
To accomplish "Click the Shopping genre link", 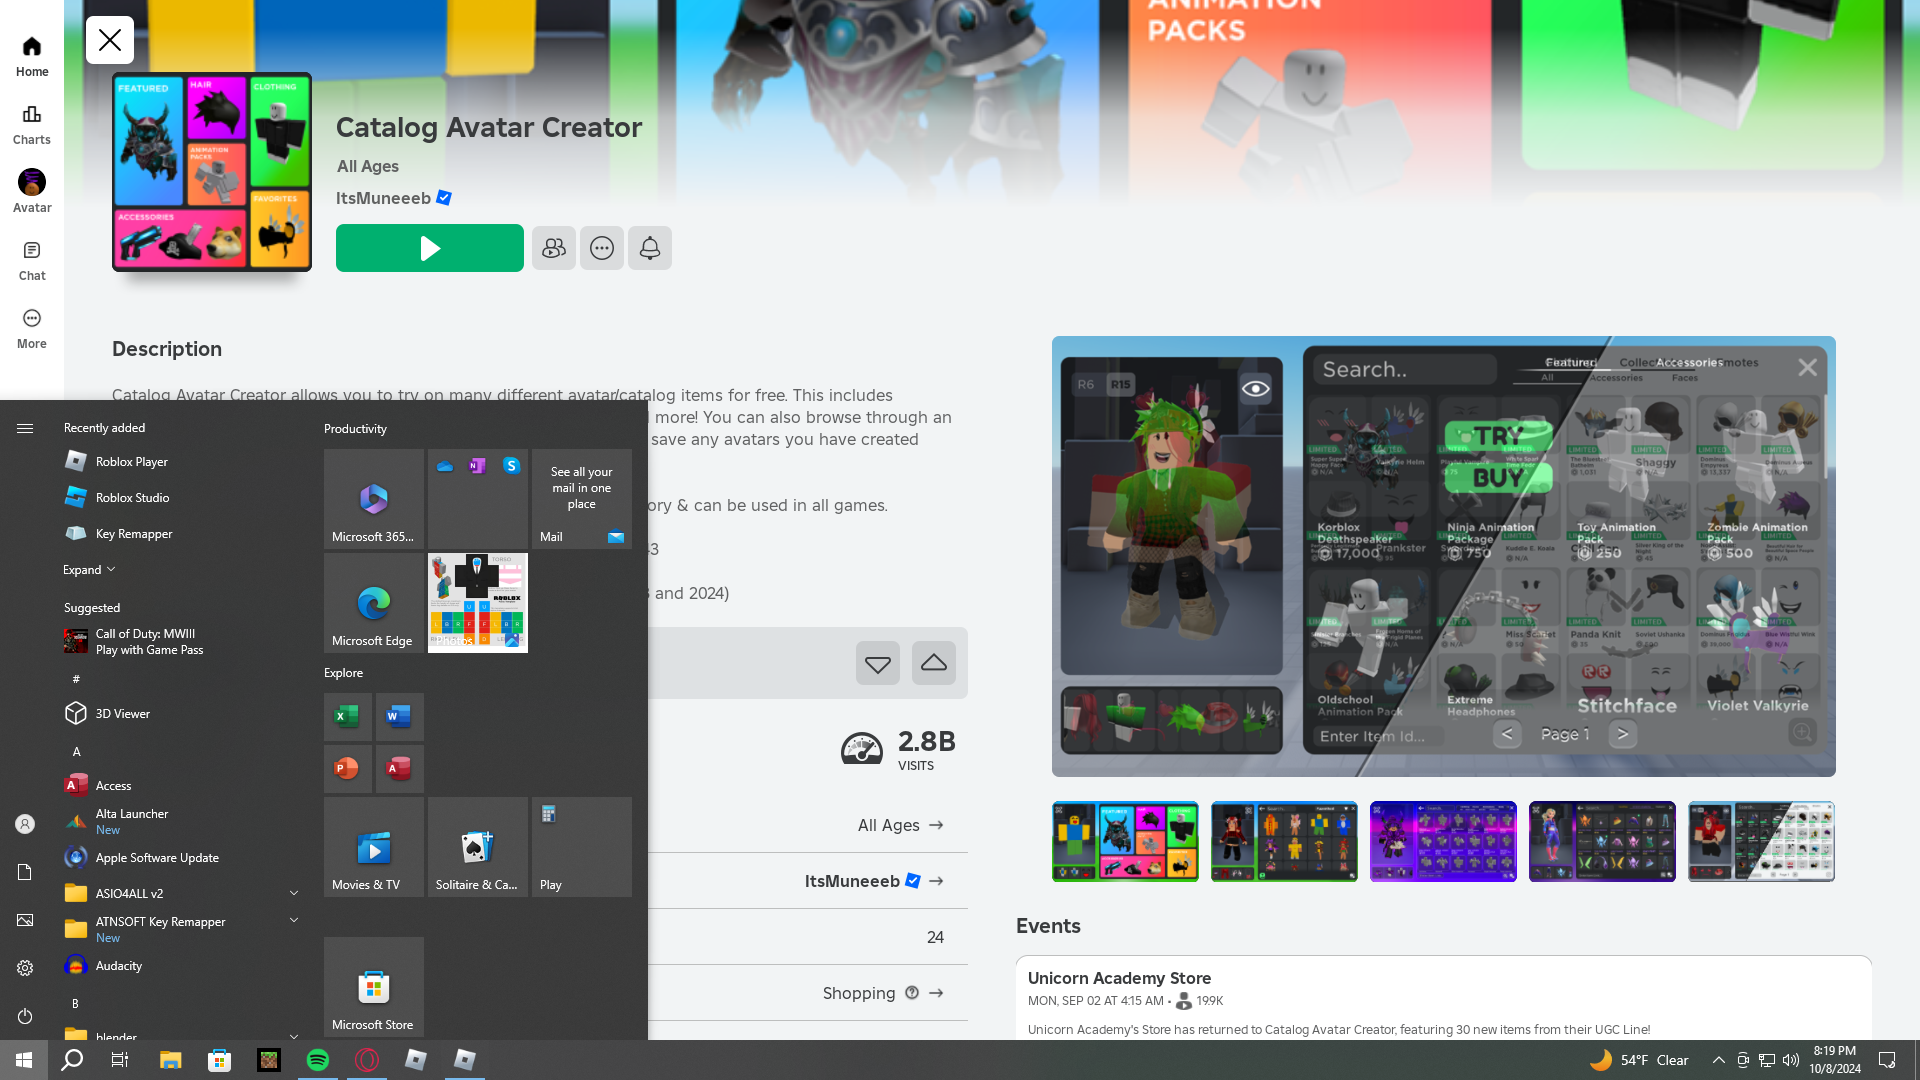I will (x=859, y=993).
